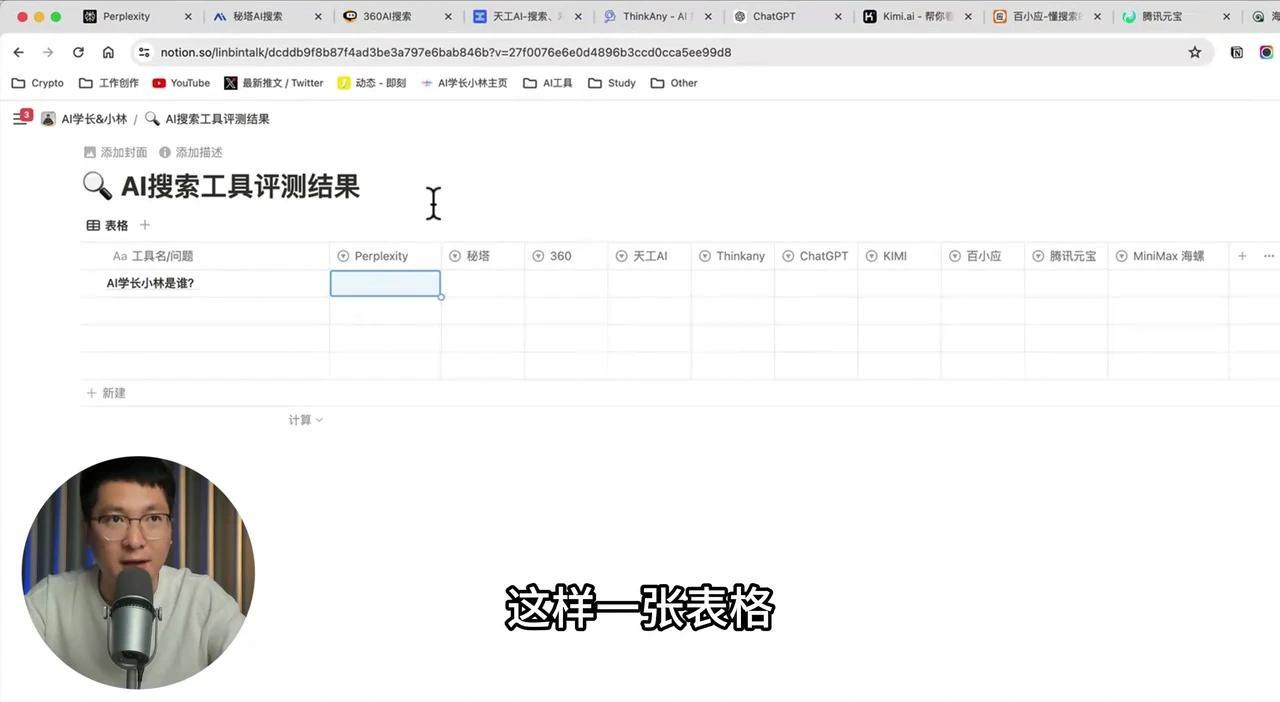Image resolution: width=1280 pixels, height=702 pixels.
Task: Open the MiniMax 海螺 column header menu
Action: pyautogui.click(x=1168, y=256)
